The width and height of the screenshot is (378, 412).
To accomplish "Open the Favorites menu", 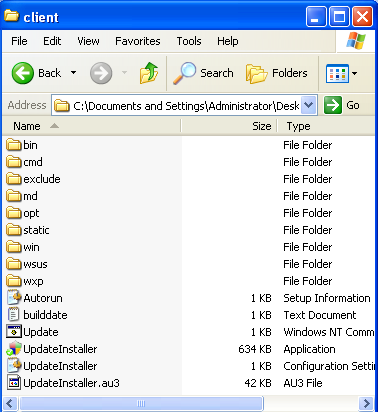I will (138, 41).
